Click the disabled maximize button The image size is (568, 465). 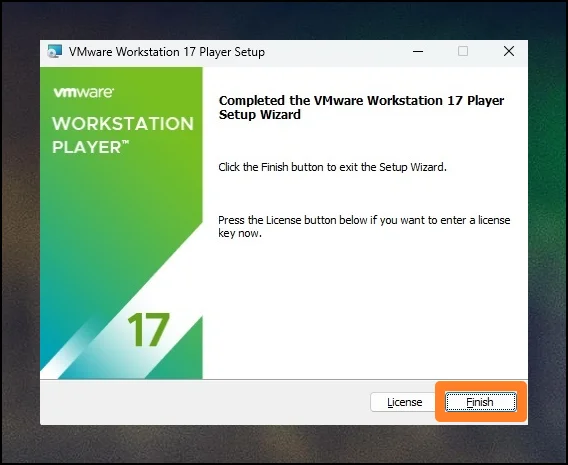coord(463,51)
